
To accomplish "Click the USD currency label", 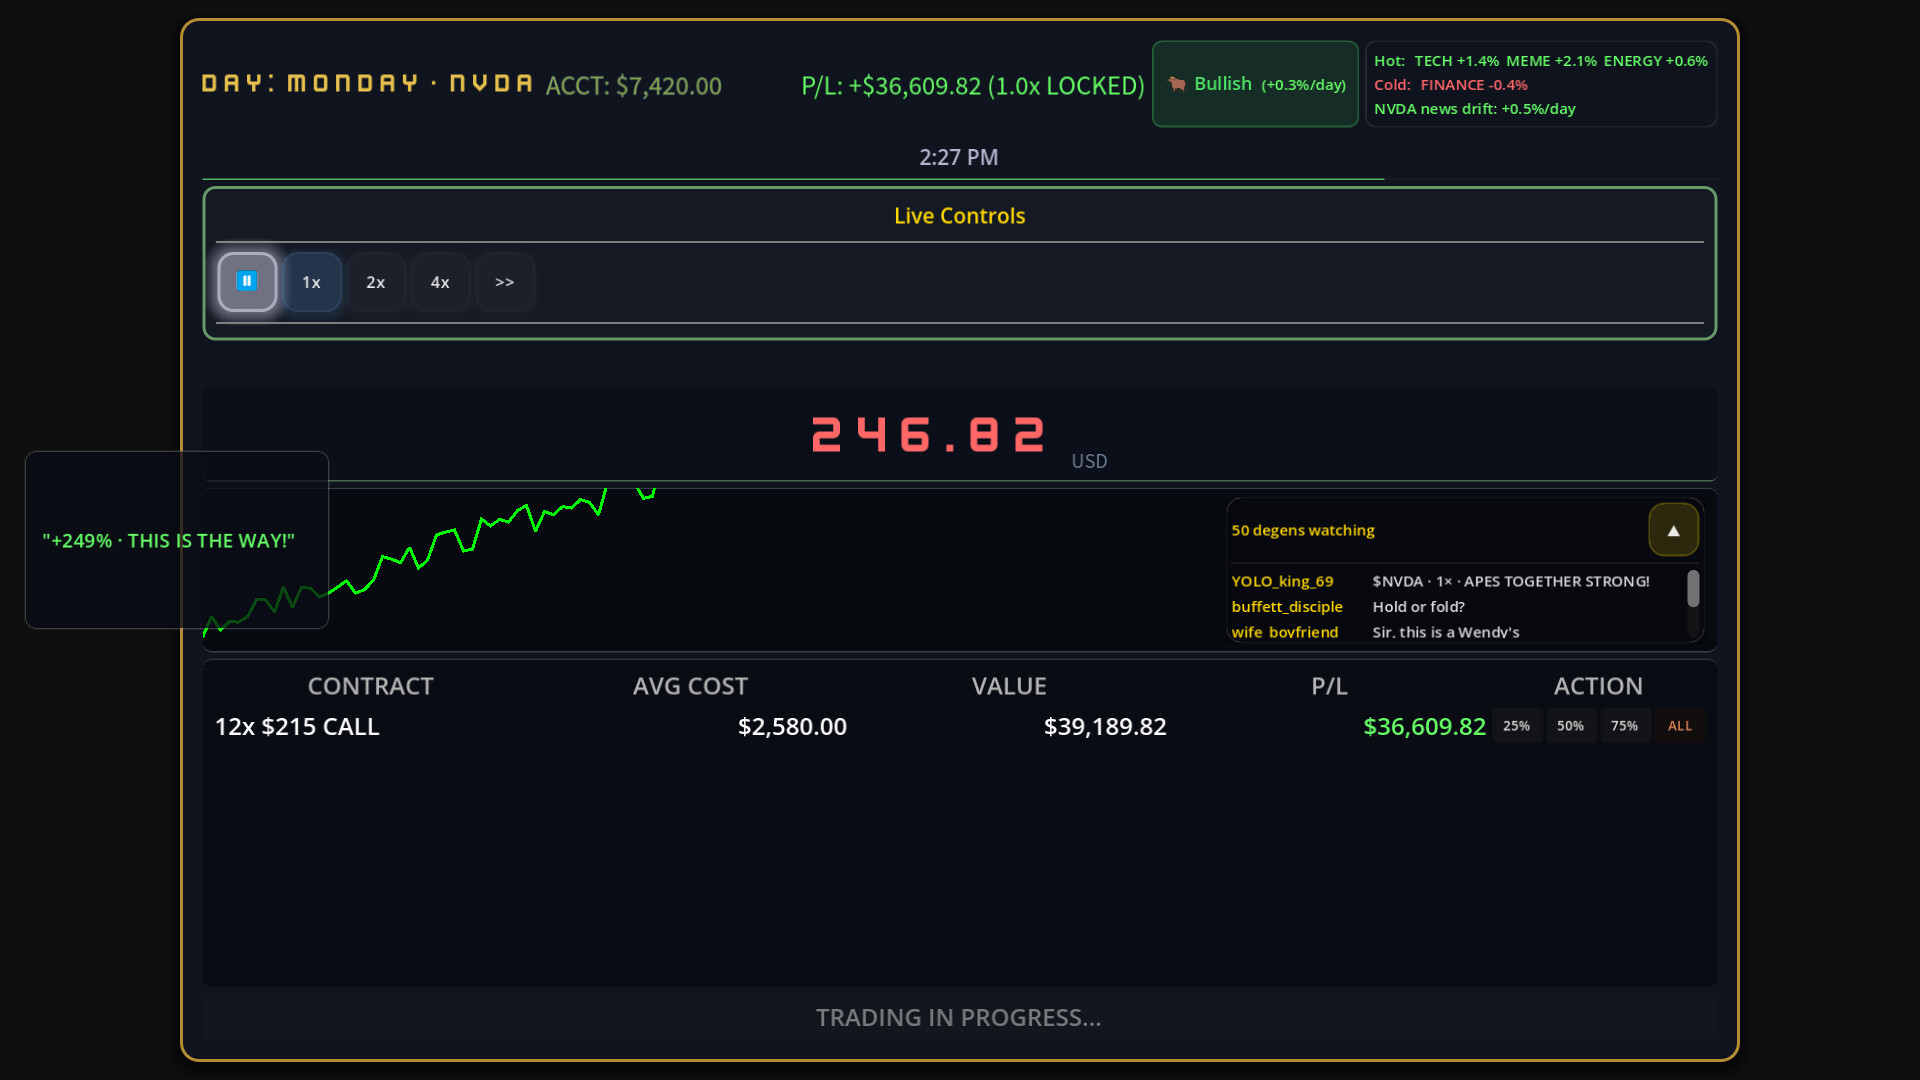I will point(1089,461).
